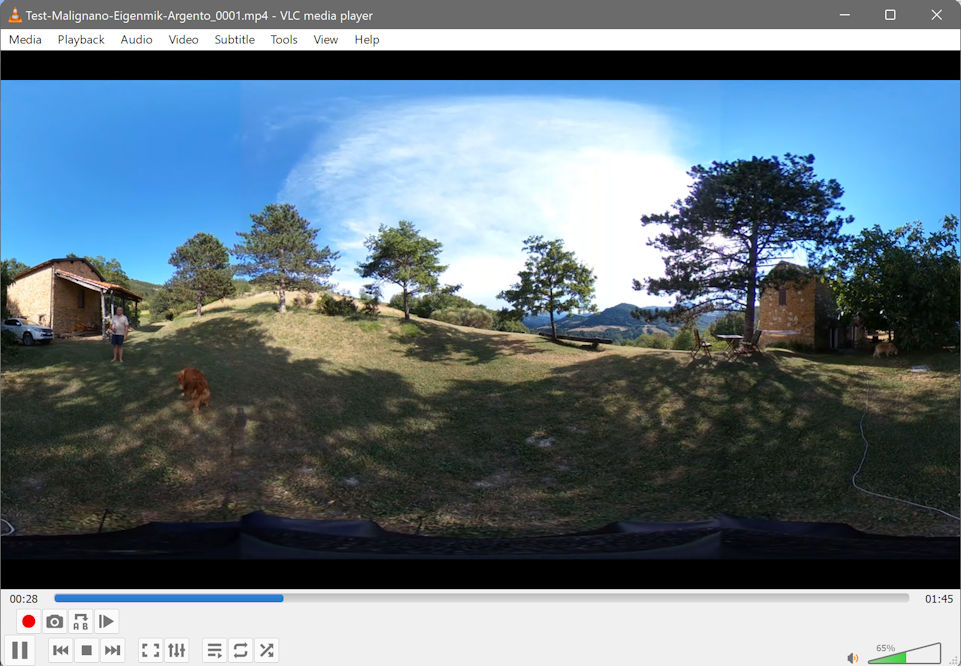Click the playback seek bar
Viewport: 961px width, 666px height.
point(481,598)
